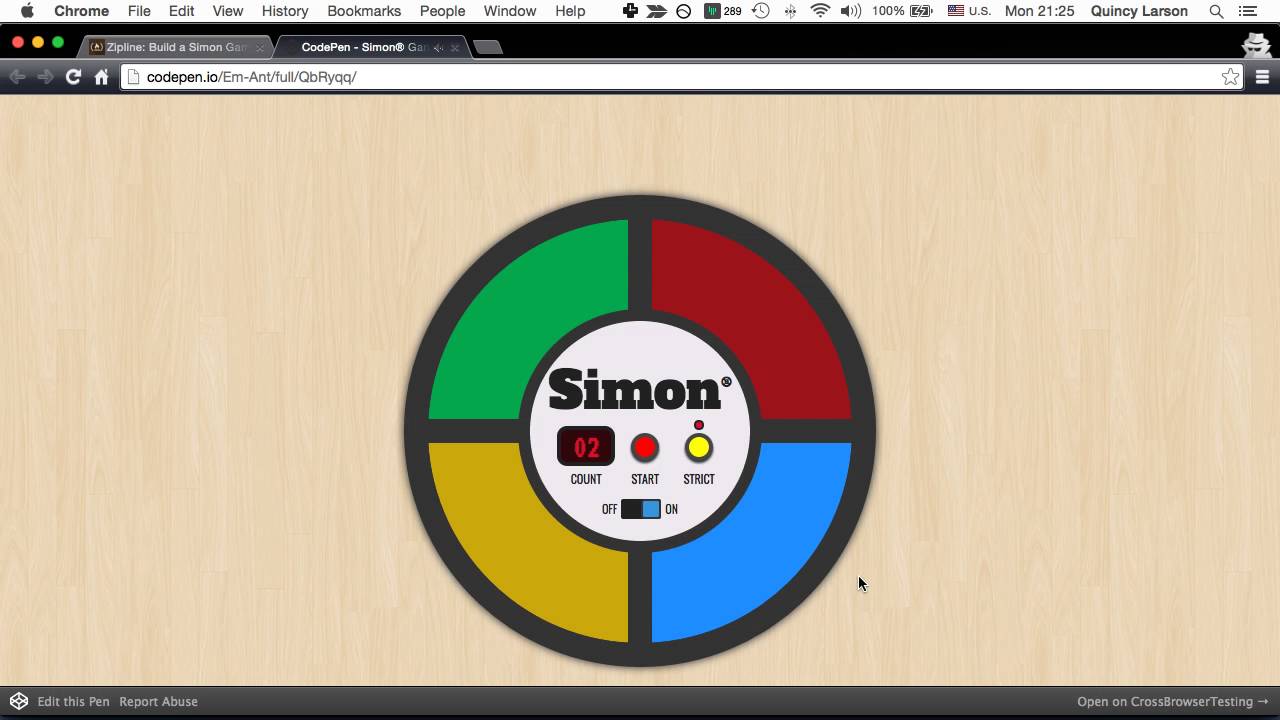This screenshot has width=1280, height=720.
Task: Go to the browser Home page
Action: pos(101,77)
